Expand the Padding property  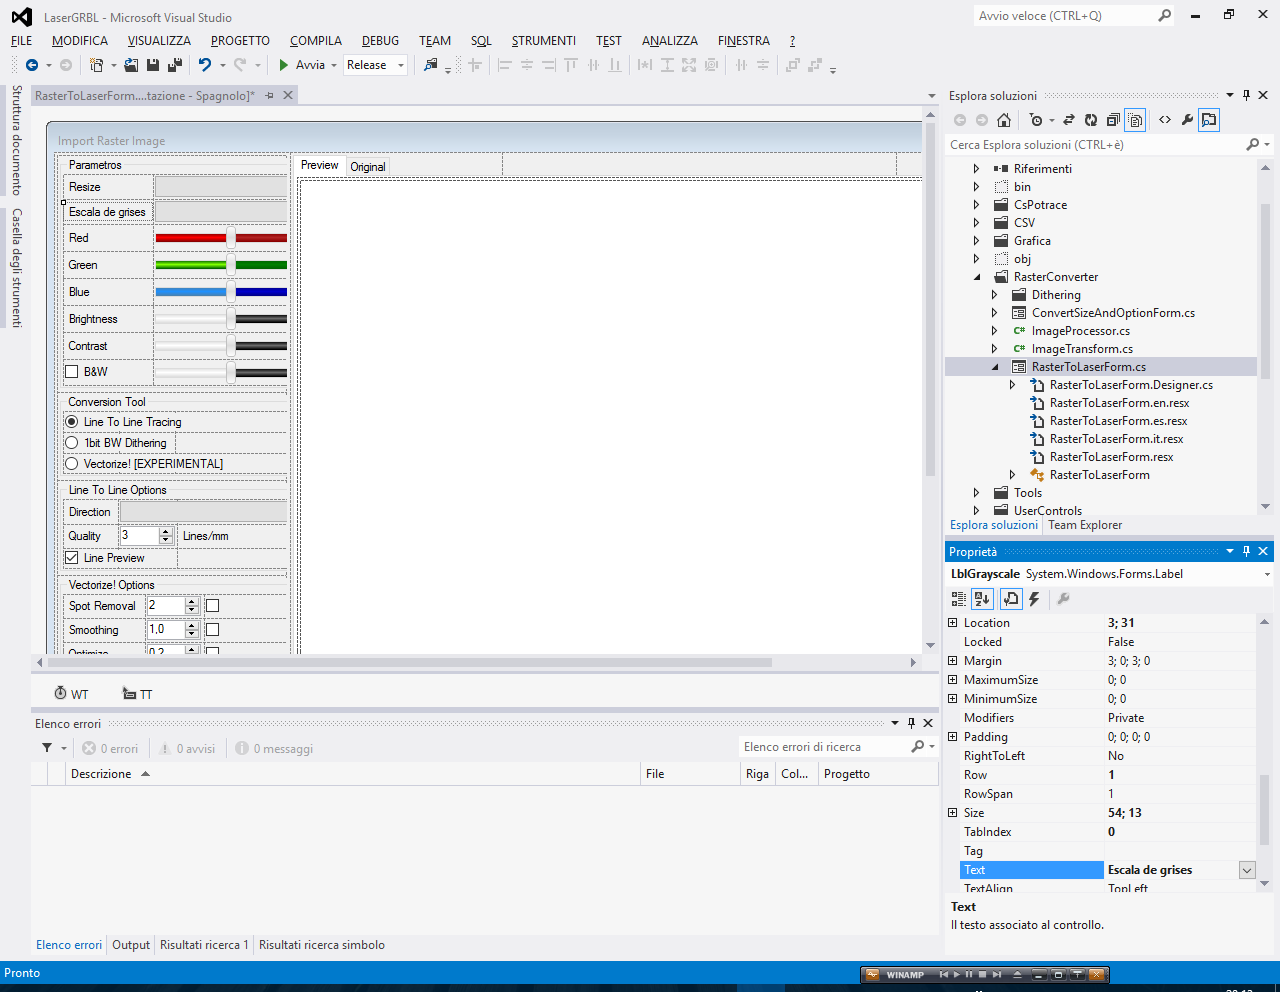pos(953,737)
